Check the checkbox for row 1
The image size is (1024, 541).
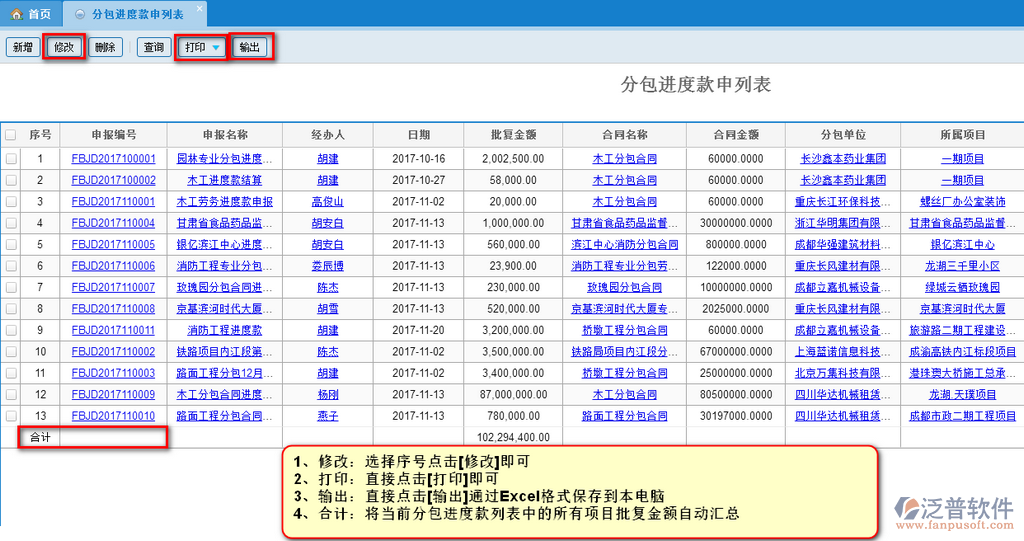pyautogui.click(x=11, y=158)
